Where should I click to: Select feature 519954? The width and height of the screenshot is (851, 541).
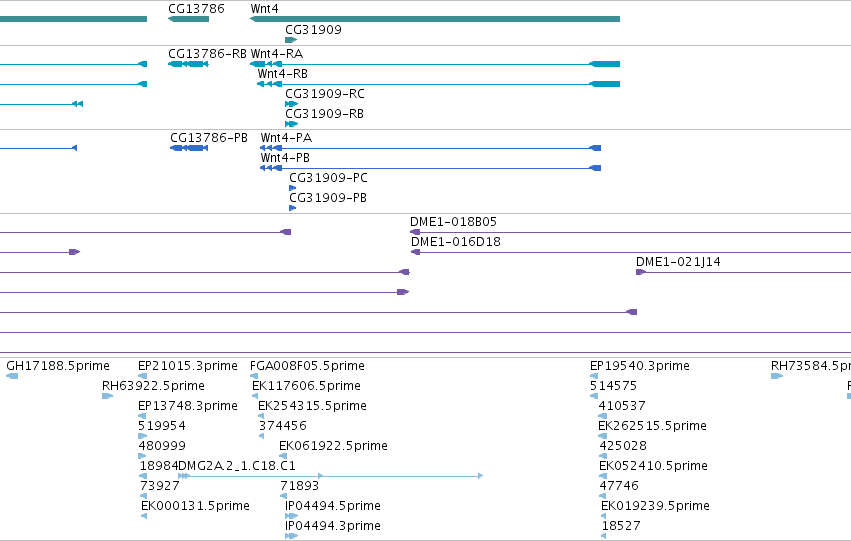(162, 427)
